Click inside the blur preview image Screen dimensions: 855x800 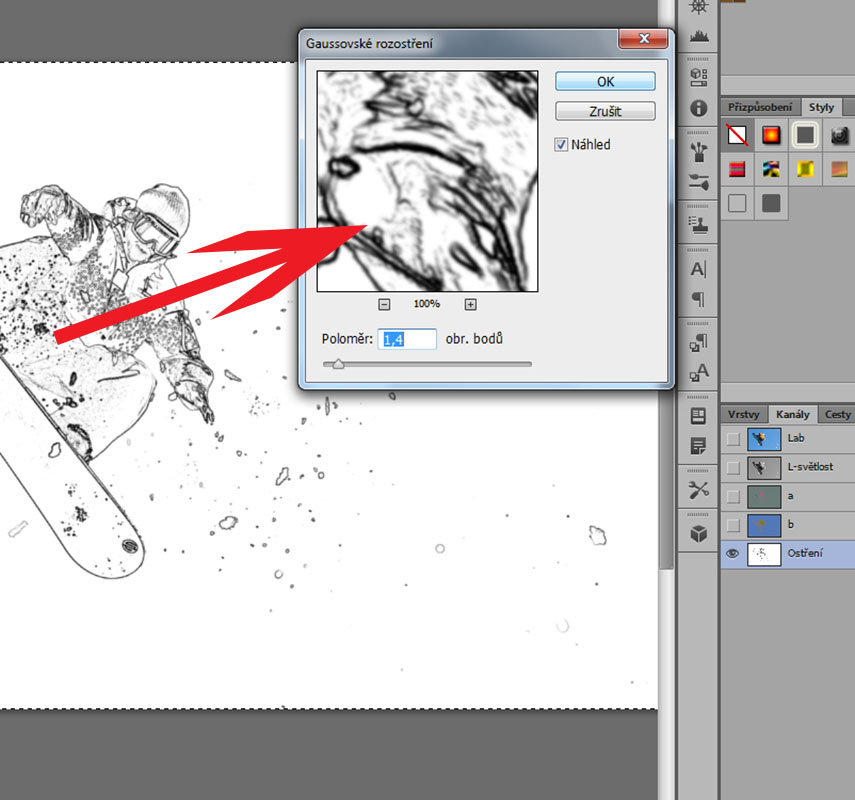(428, 181)
